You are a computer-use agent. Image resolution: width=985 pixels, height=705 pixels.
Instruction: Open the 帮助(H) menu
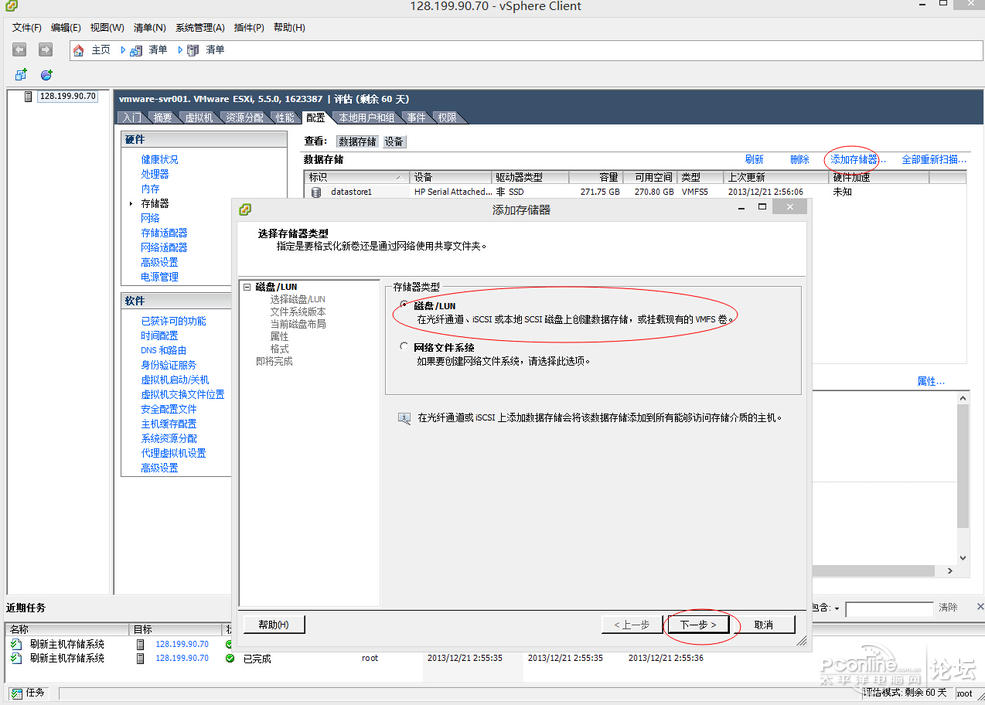(x=289, y=28)
